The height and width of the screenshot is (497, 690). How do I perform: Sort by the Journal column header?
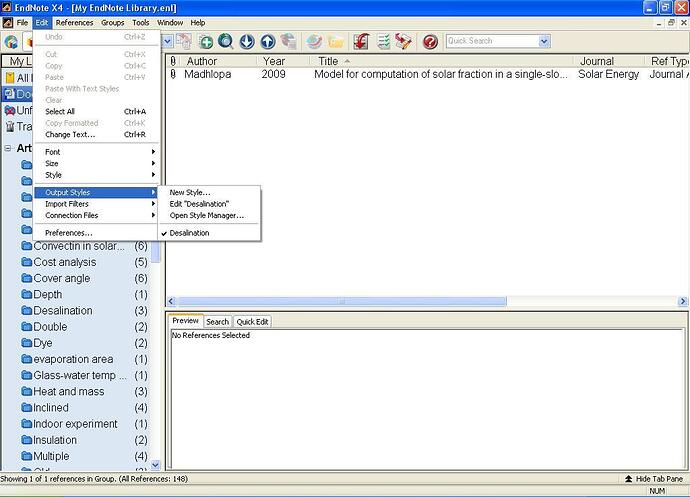[610, 61]
